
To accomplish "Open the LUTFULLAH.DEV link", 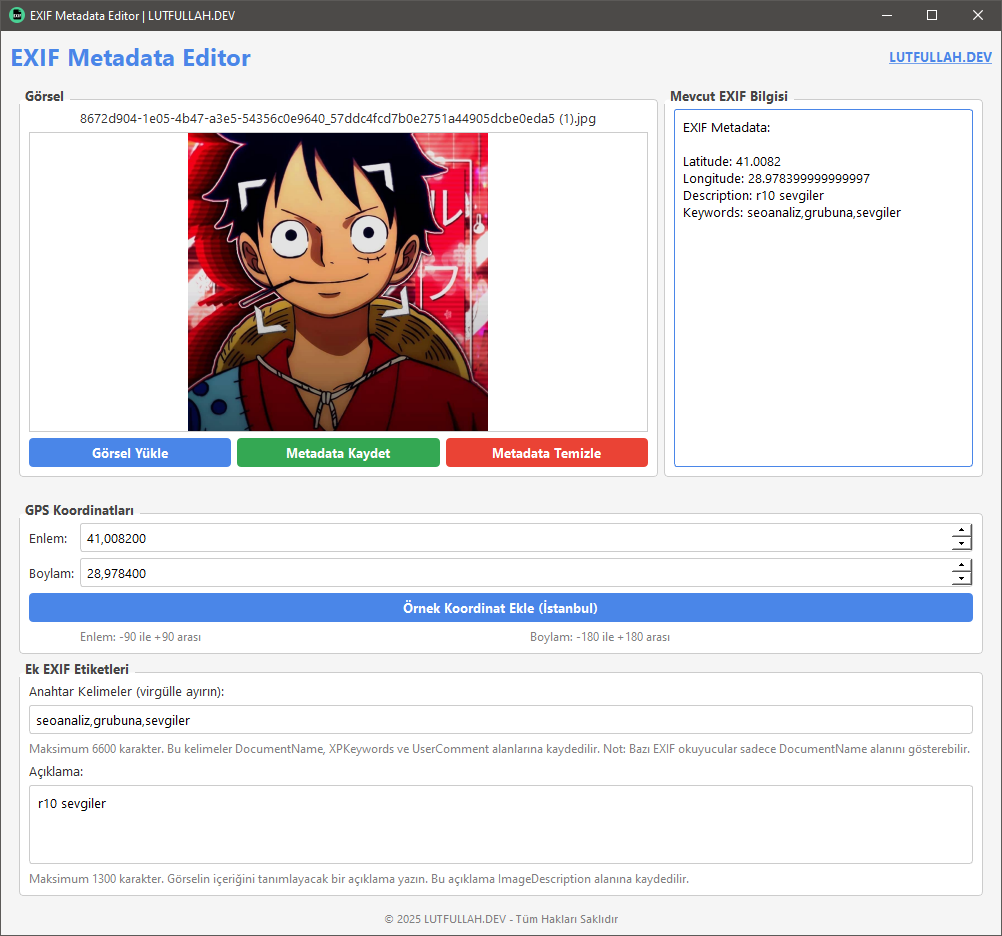I will (x=940, y=58).
